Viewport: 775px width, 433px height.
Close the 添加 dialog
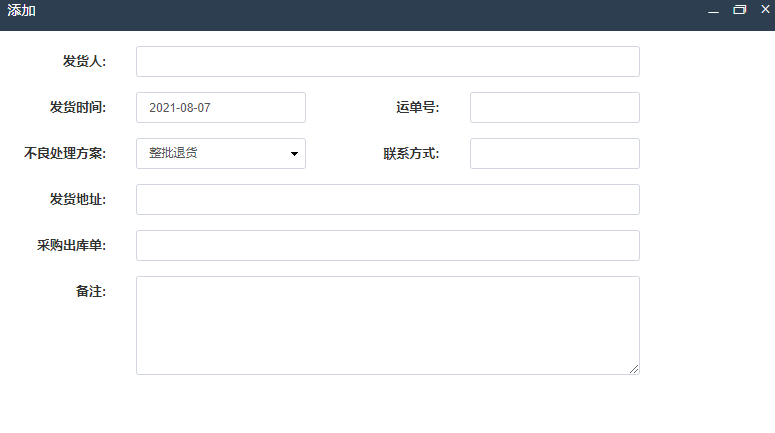(765, 9)
